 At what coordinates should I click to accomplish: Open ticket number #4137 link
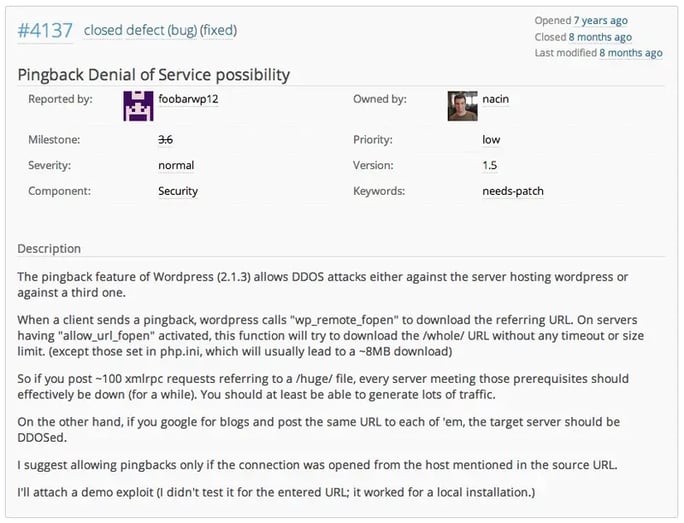45,30
